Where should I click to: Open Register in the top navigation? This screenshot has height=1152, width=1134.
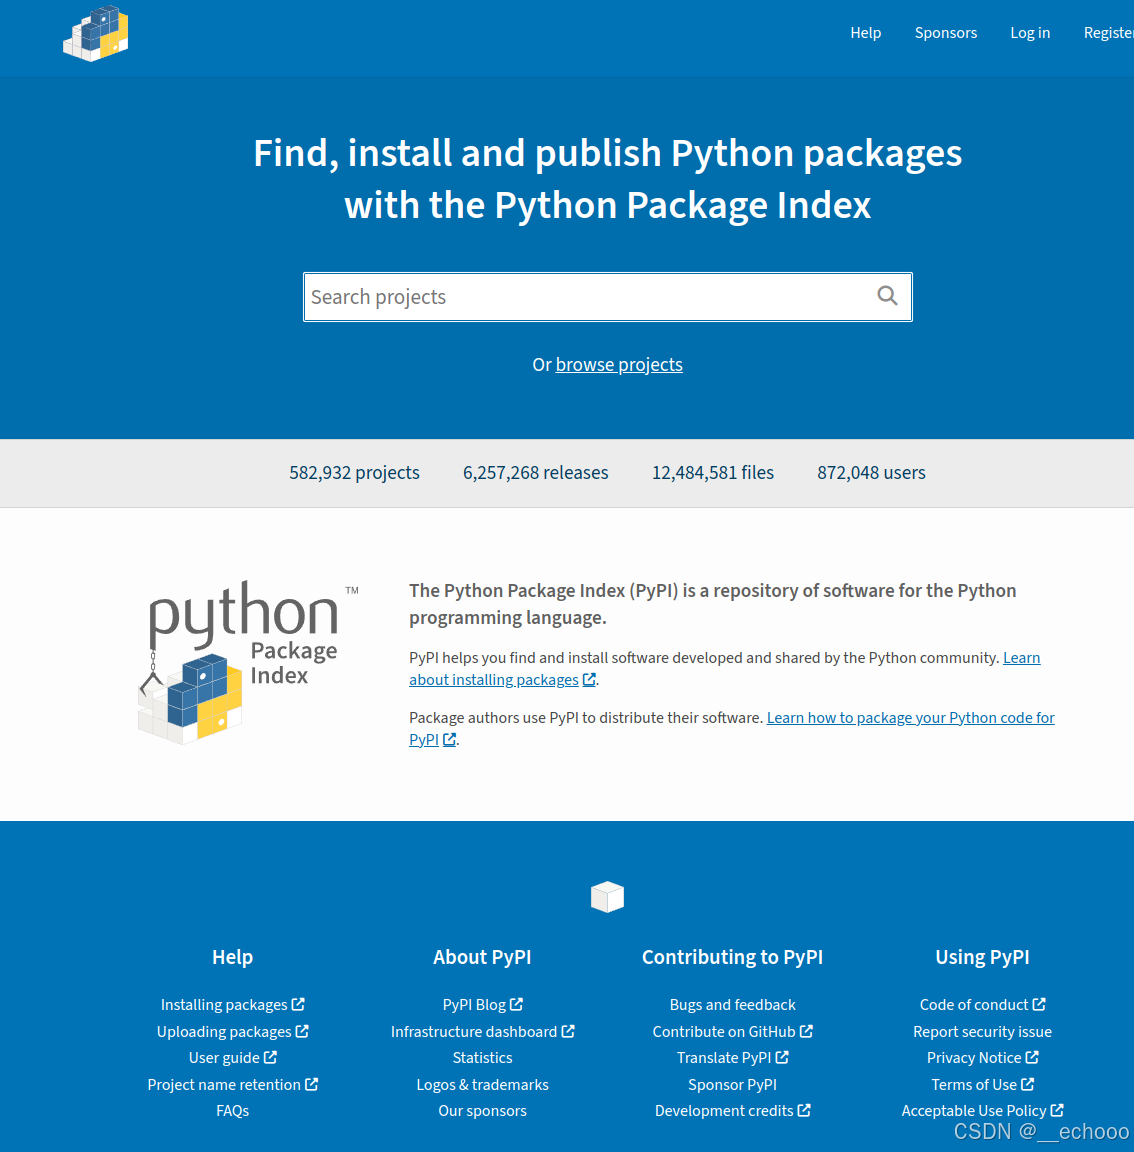[1108, 33]
